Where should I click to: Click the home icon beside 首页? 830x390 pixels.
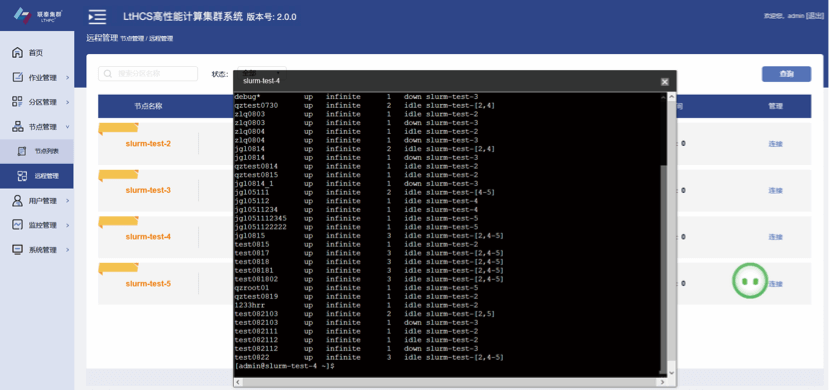[17, 52]
